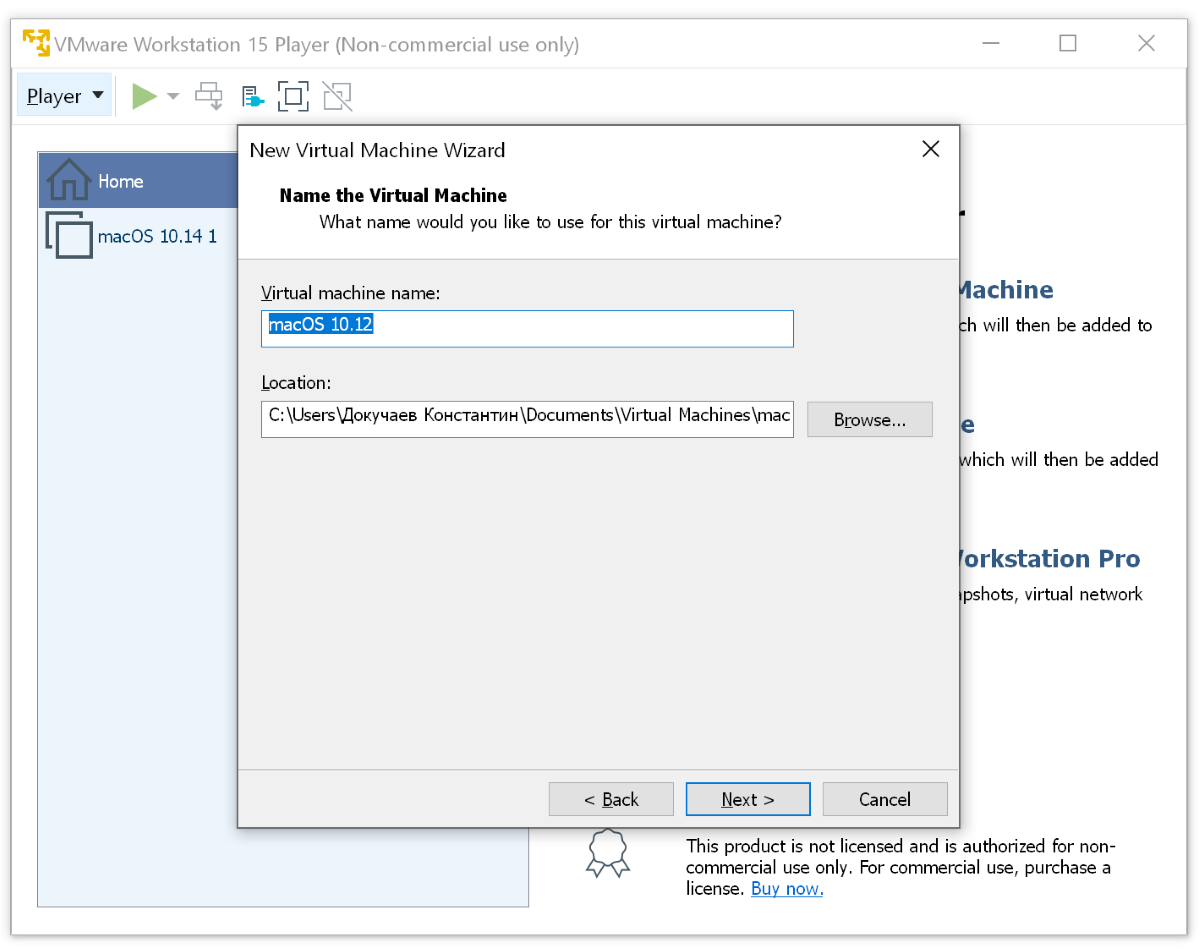Screen dimensions: 1200x949
Task: Select the macOS 10.14 1 virtual machine
Action: click(x=156, y=237)
